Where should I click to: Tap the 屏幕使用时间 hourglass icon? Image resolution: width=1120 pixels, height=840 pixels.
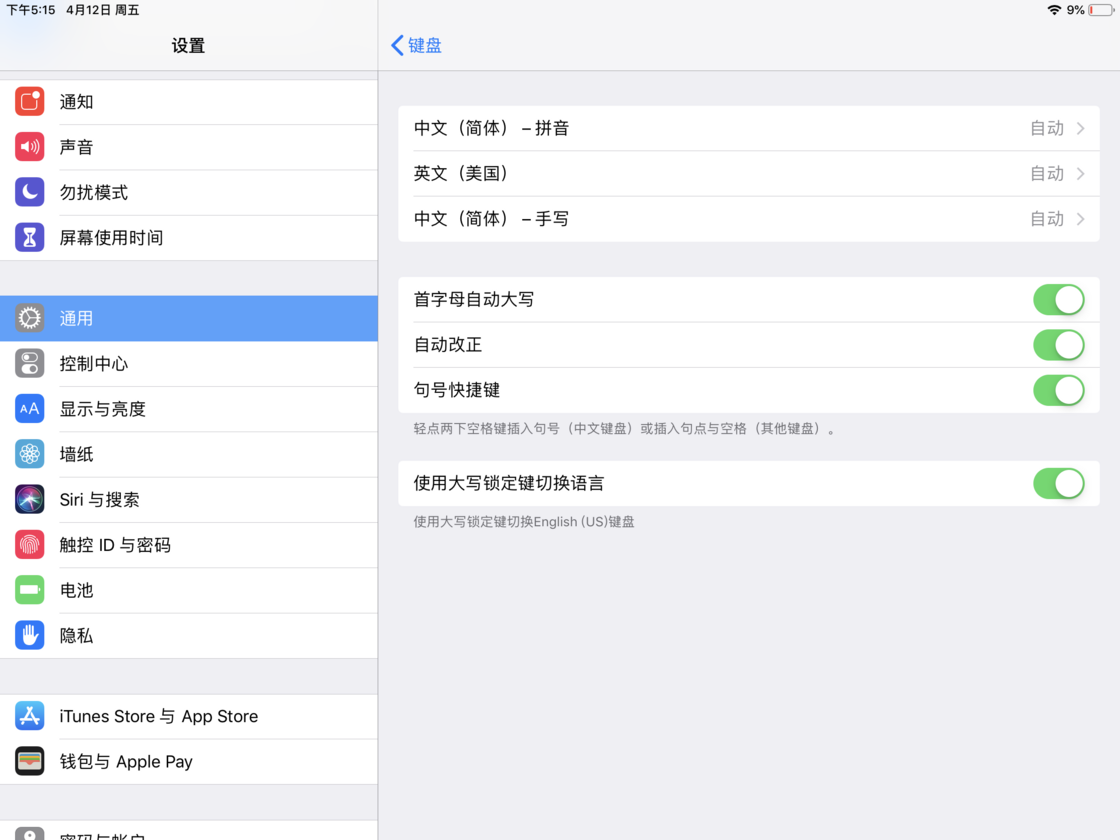coord(29,237)
